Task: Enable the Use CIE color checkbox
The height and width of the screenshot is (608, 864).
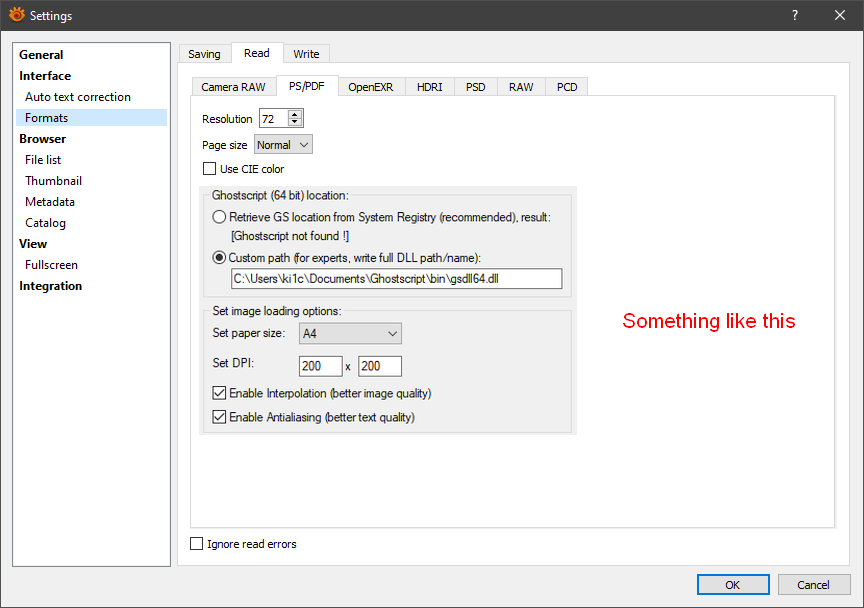Action: [x=210, y=169]
